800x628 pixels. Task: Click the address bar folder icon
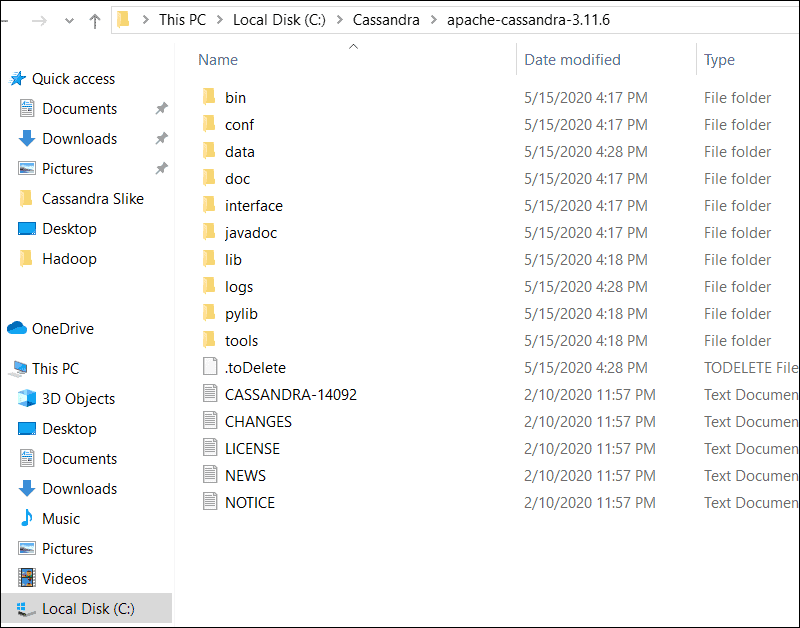[x=123, y=20]
